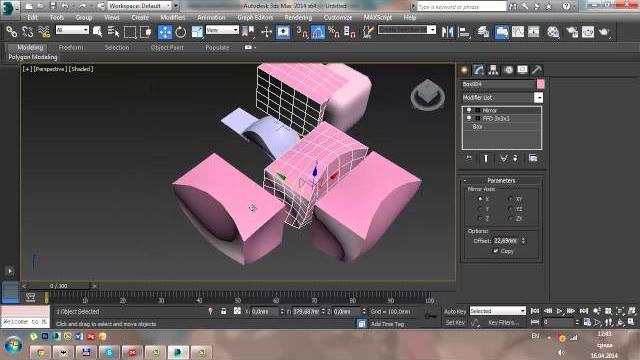Viewport: 640px width, 360px height.
Task: Open the key mode Selected dropdown
Action: point(498,311)
